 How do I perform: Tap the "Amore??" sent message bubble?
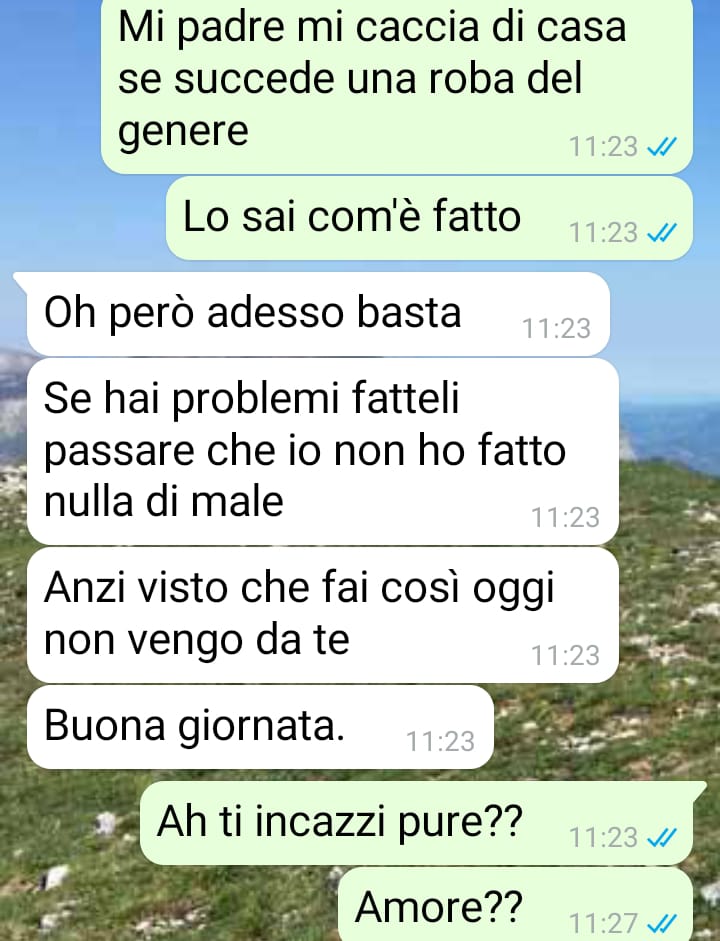tap(516, 904)
